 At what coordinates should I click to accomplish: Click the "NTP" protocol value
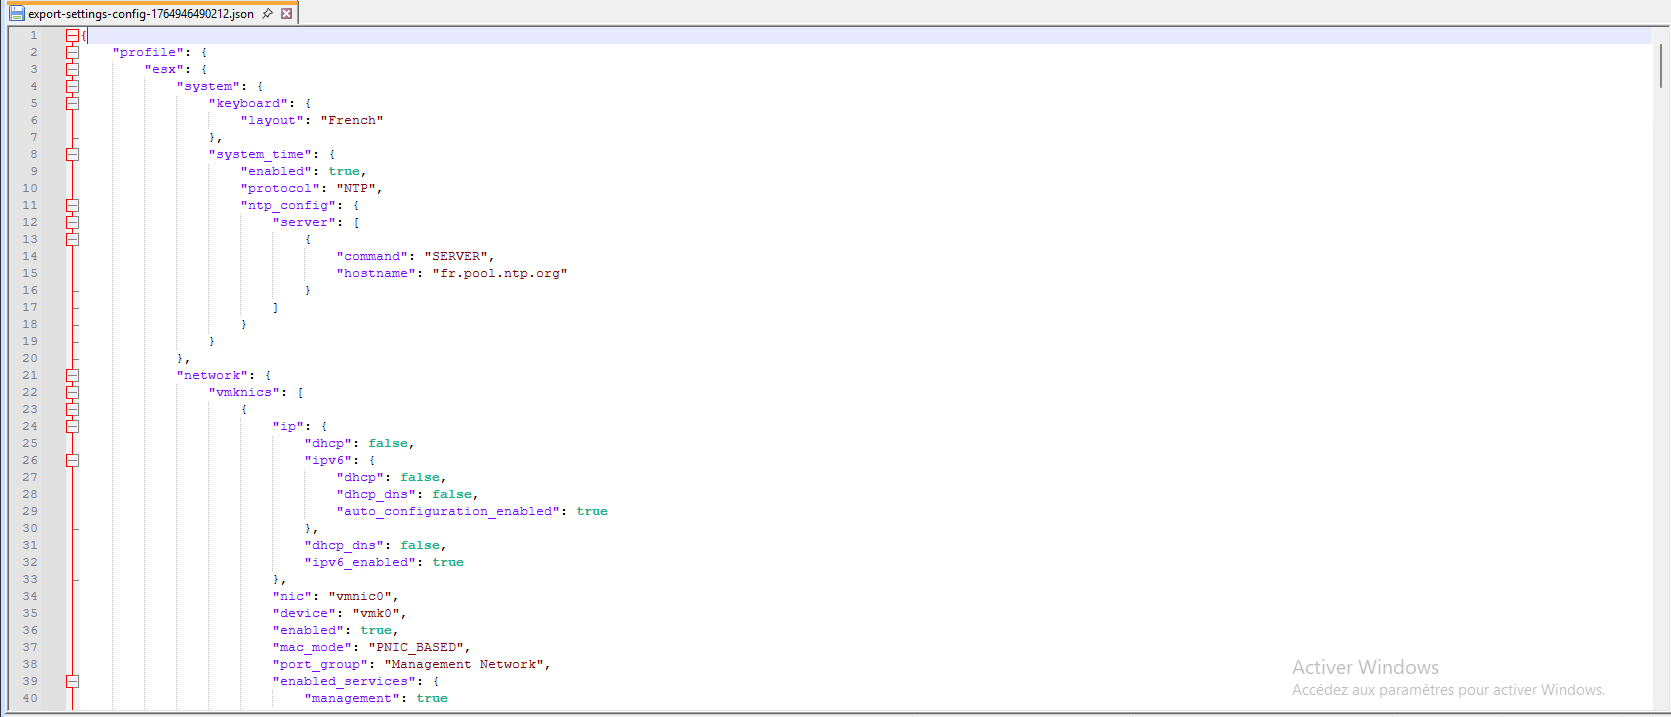pos(356,188)
